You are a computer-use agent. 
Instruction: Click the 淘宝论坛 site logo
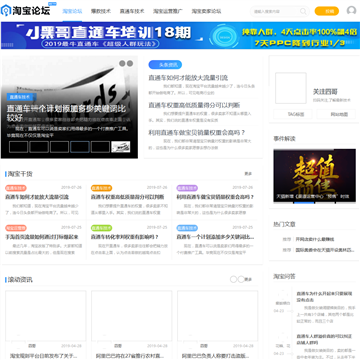[26, 10]
